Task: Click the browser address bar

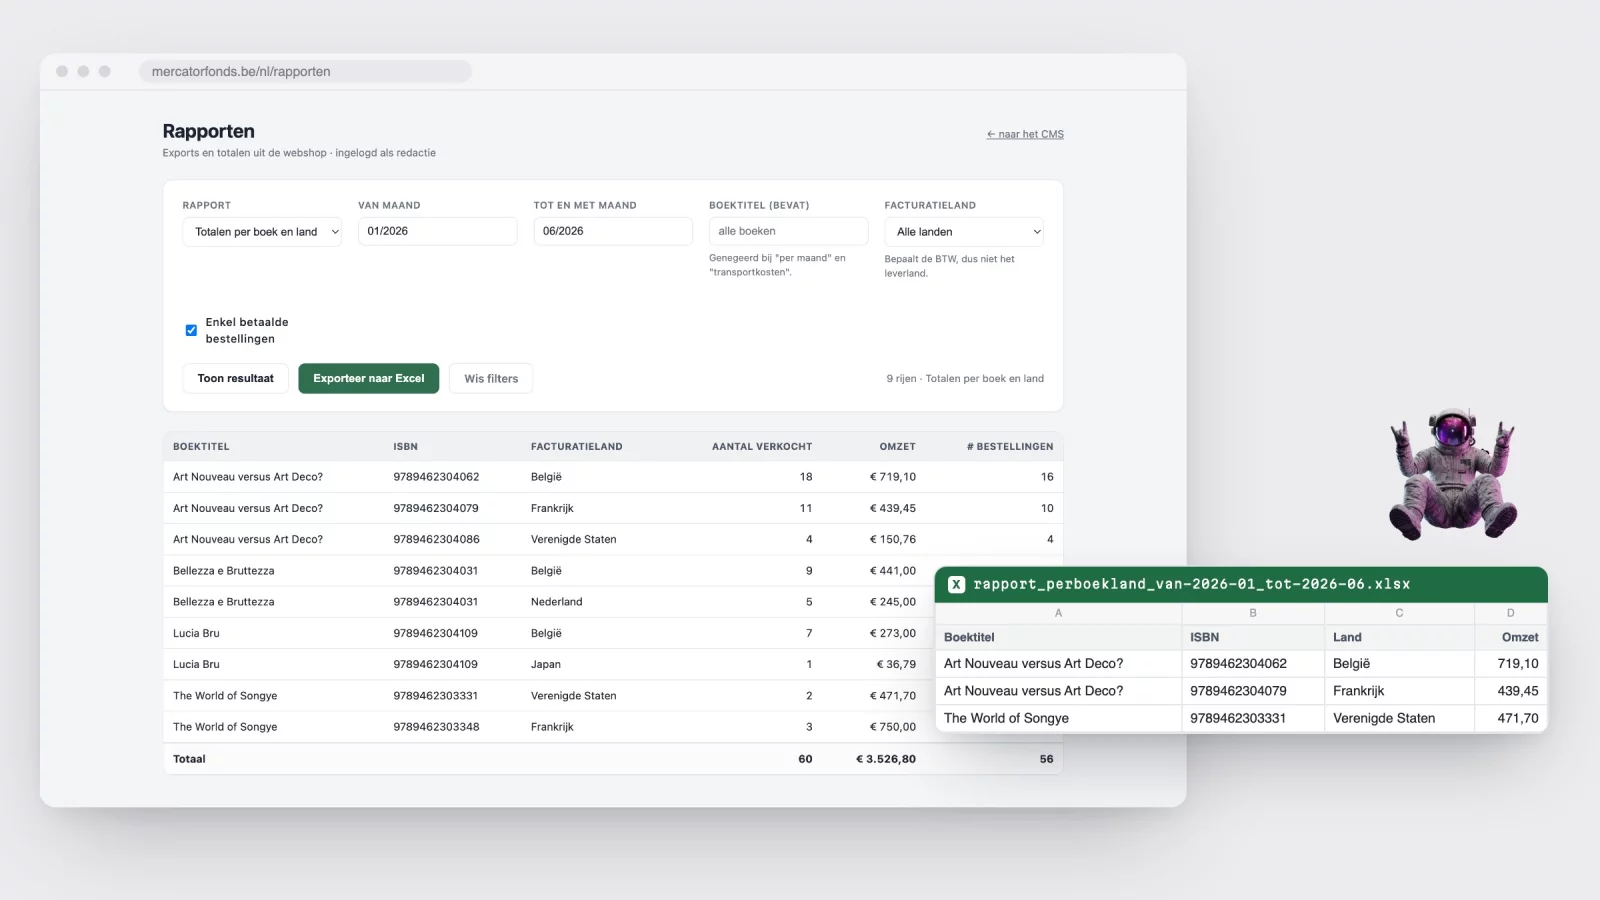Action: point(305,71)
